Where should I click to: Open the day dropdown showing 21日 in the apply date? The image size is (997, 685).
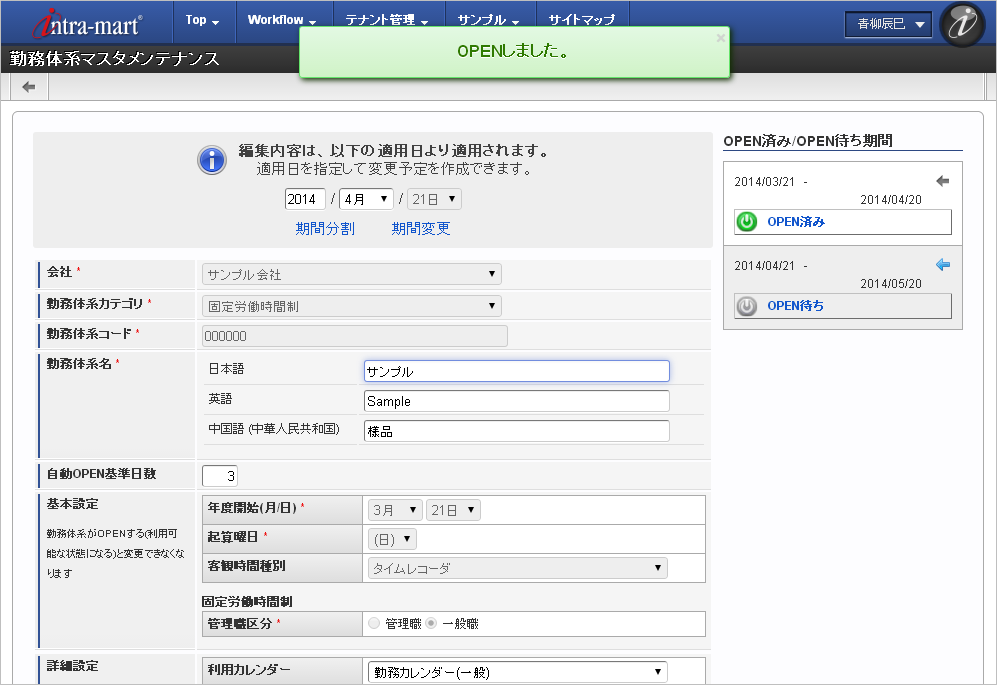434,199
